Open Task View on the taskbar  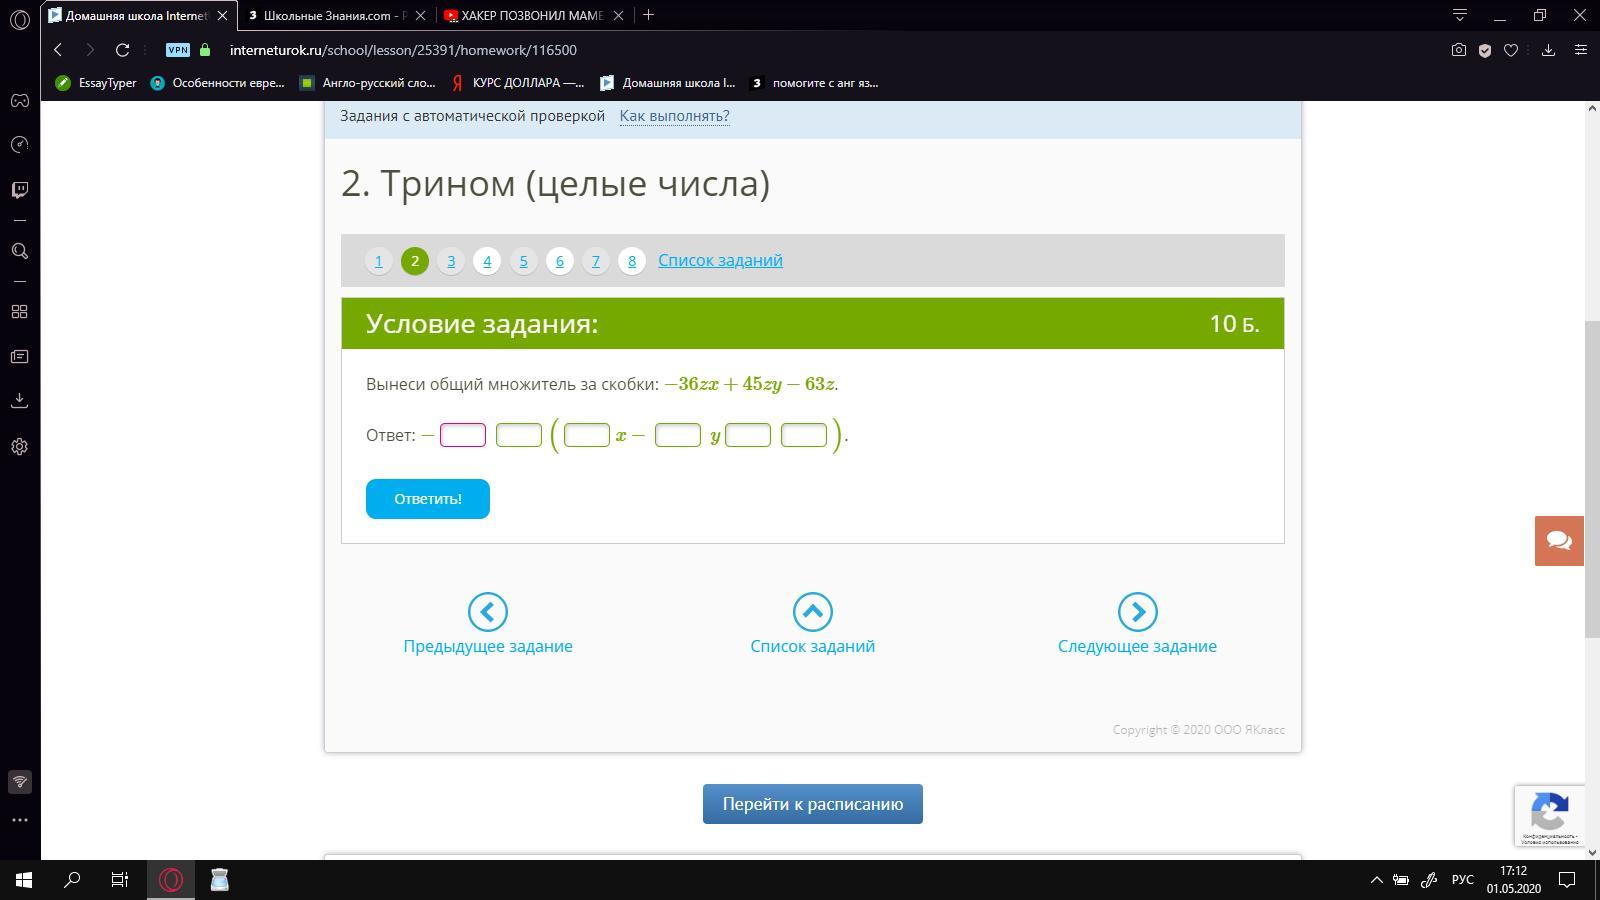coord(120,880)
